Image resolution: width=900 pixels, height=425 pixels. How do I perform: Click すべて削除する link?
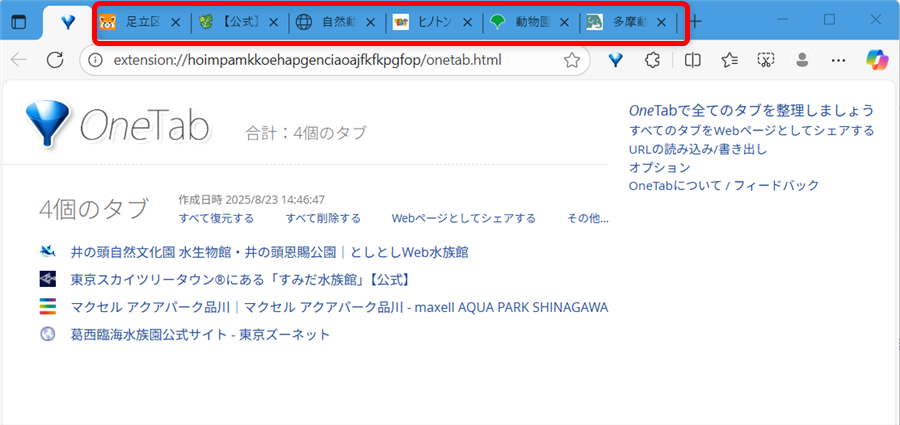pyautogui.click(x=323, y=218)
